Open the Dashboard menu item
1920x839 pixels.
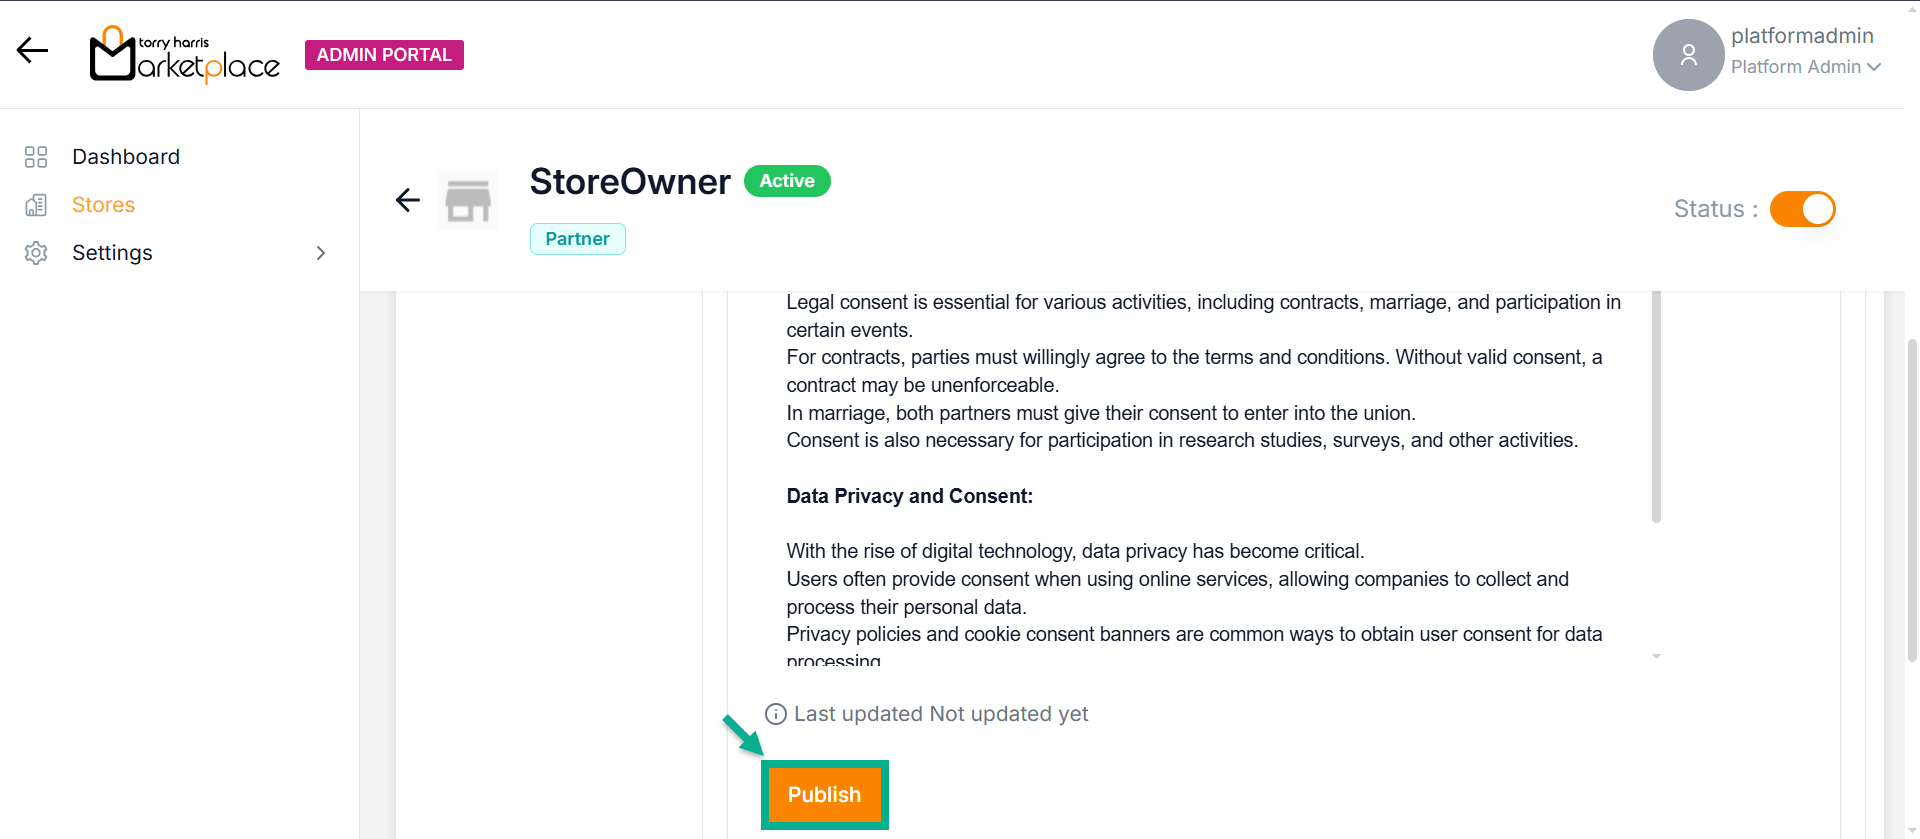126,157
